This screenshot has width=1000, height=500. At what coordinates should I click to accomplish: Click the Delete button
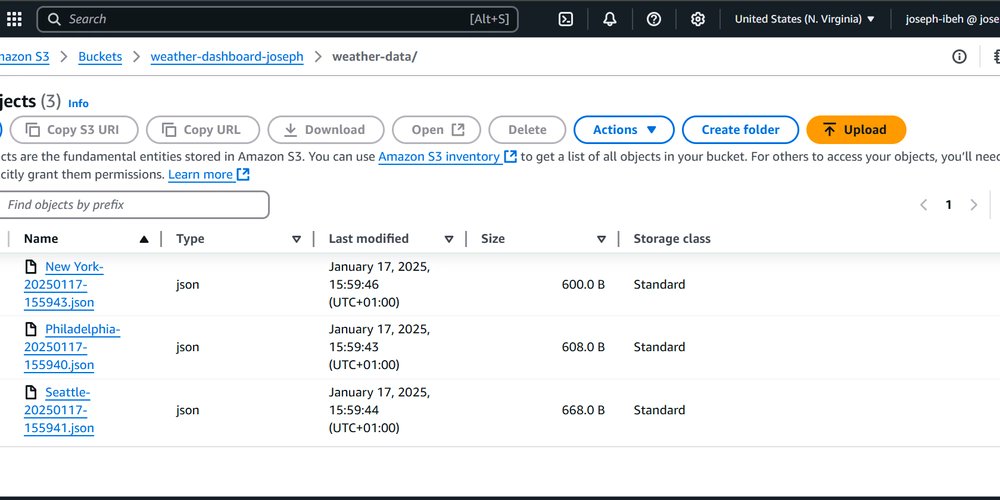(x=527, y=129)
